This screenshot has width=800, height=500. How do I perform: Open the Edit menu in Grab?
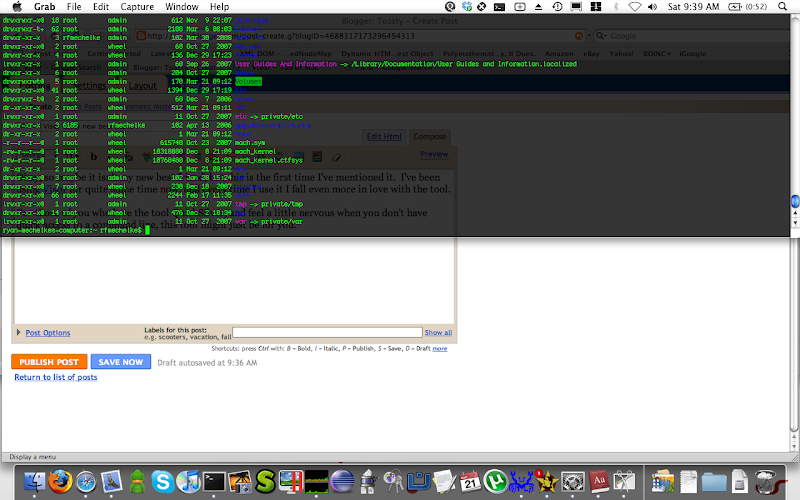101,7
